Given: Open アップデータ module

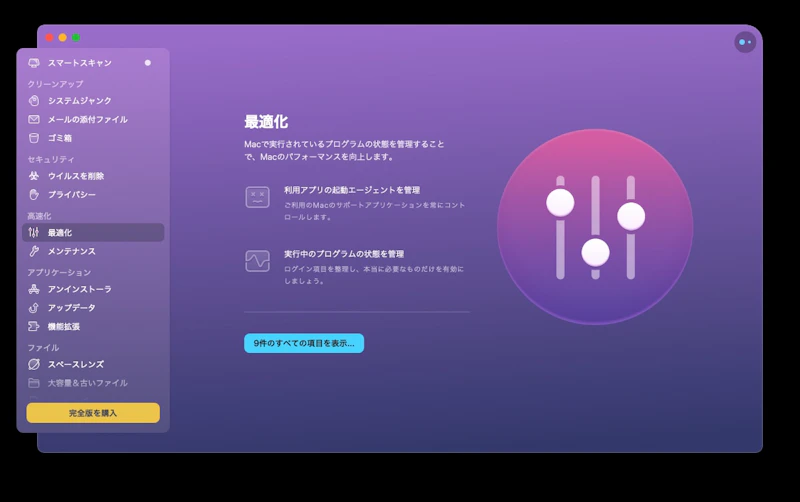Looking at the screenshot, I should (93, 308).
